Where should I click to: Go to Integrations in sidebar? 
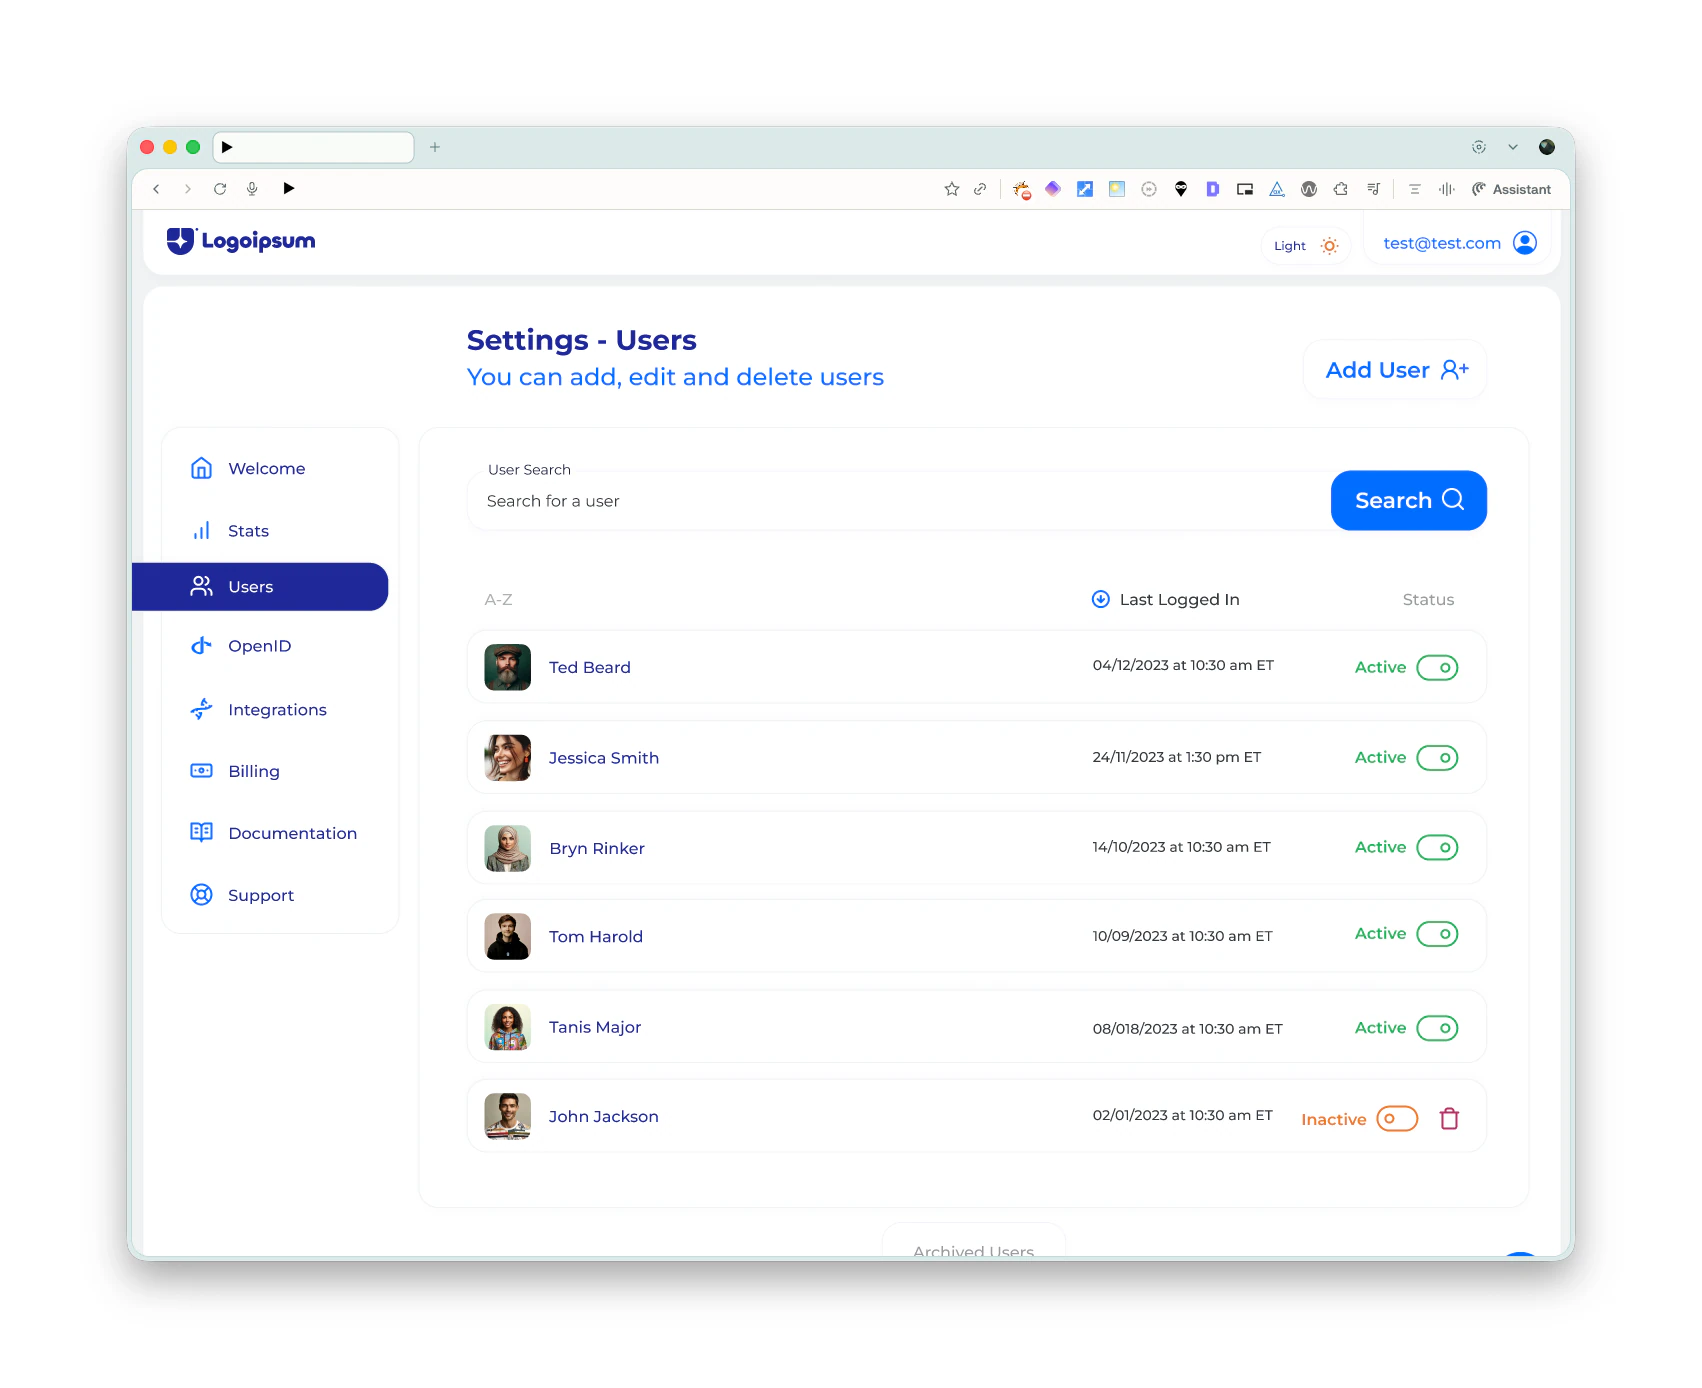(x=259, y=709)
